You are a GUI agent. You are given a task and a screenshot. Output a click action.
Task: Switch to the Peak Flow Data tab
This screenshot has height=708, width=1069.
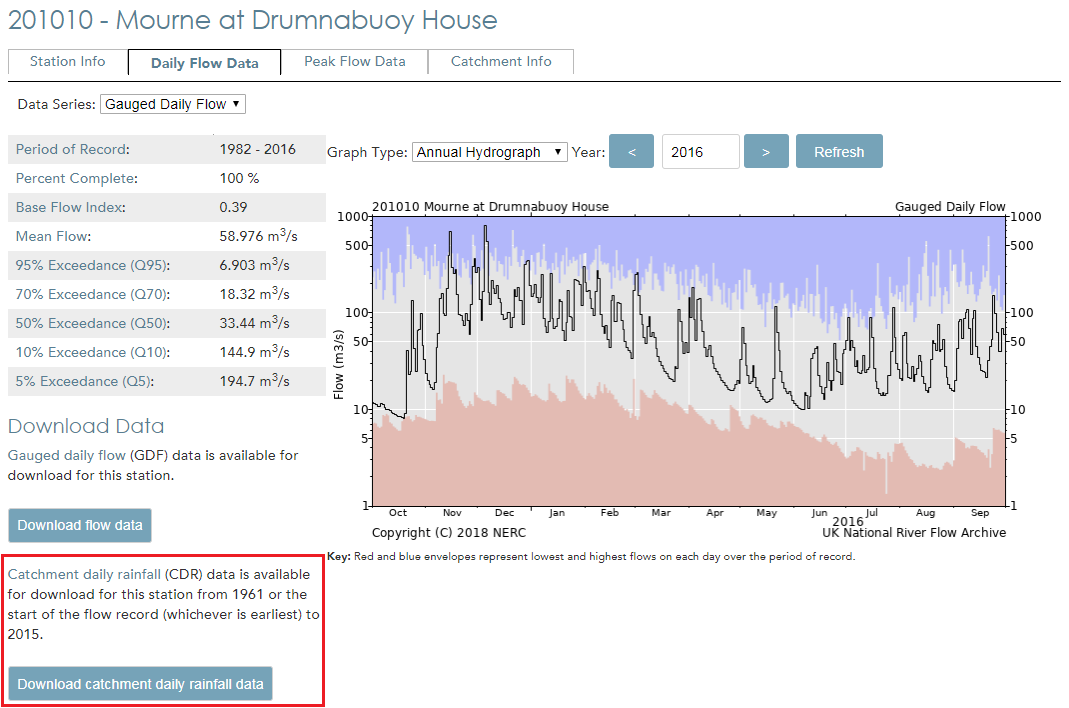[355, 61]
